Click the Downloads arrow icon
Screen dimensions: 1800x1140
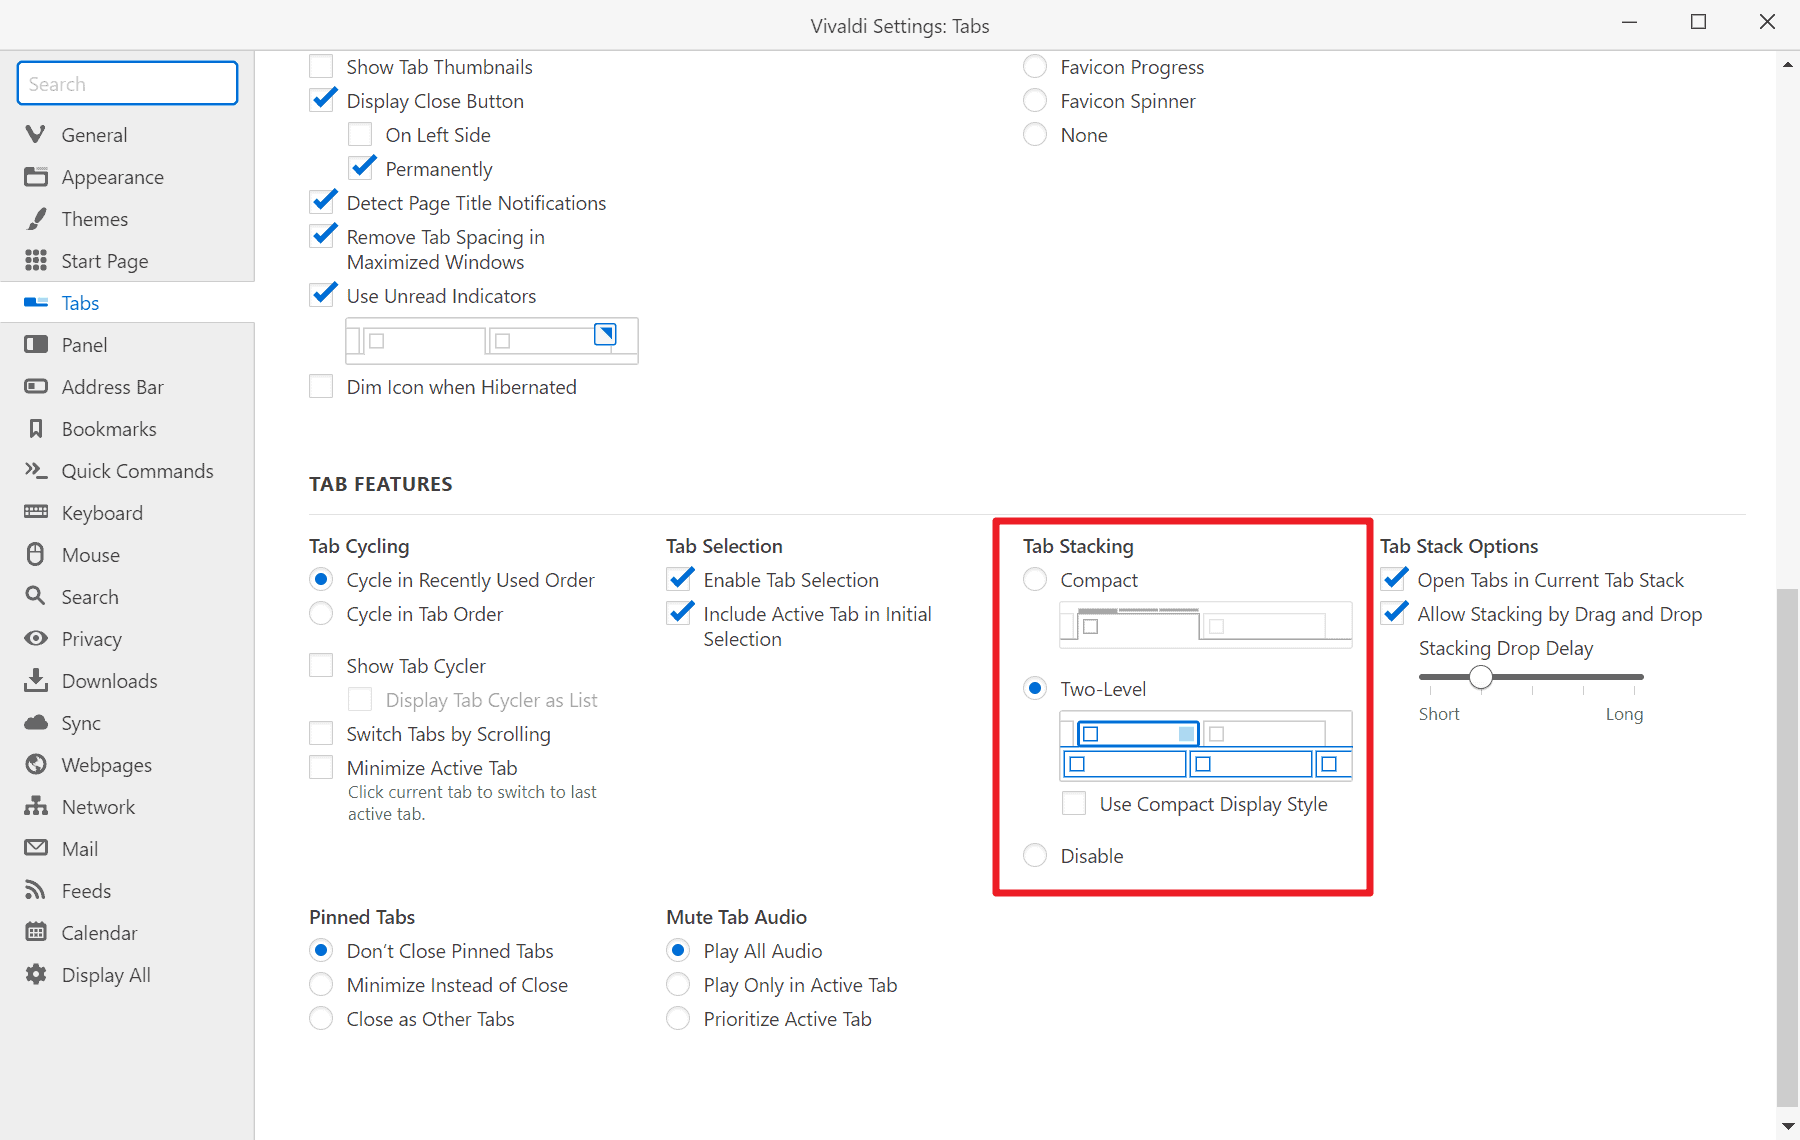pyautogui.click(x=36, y=680)
